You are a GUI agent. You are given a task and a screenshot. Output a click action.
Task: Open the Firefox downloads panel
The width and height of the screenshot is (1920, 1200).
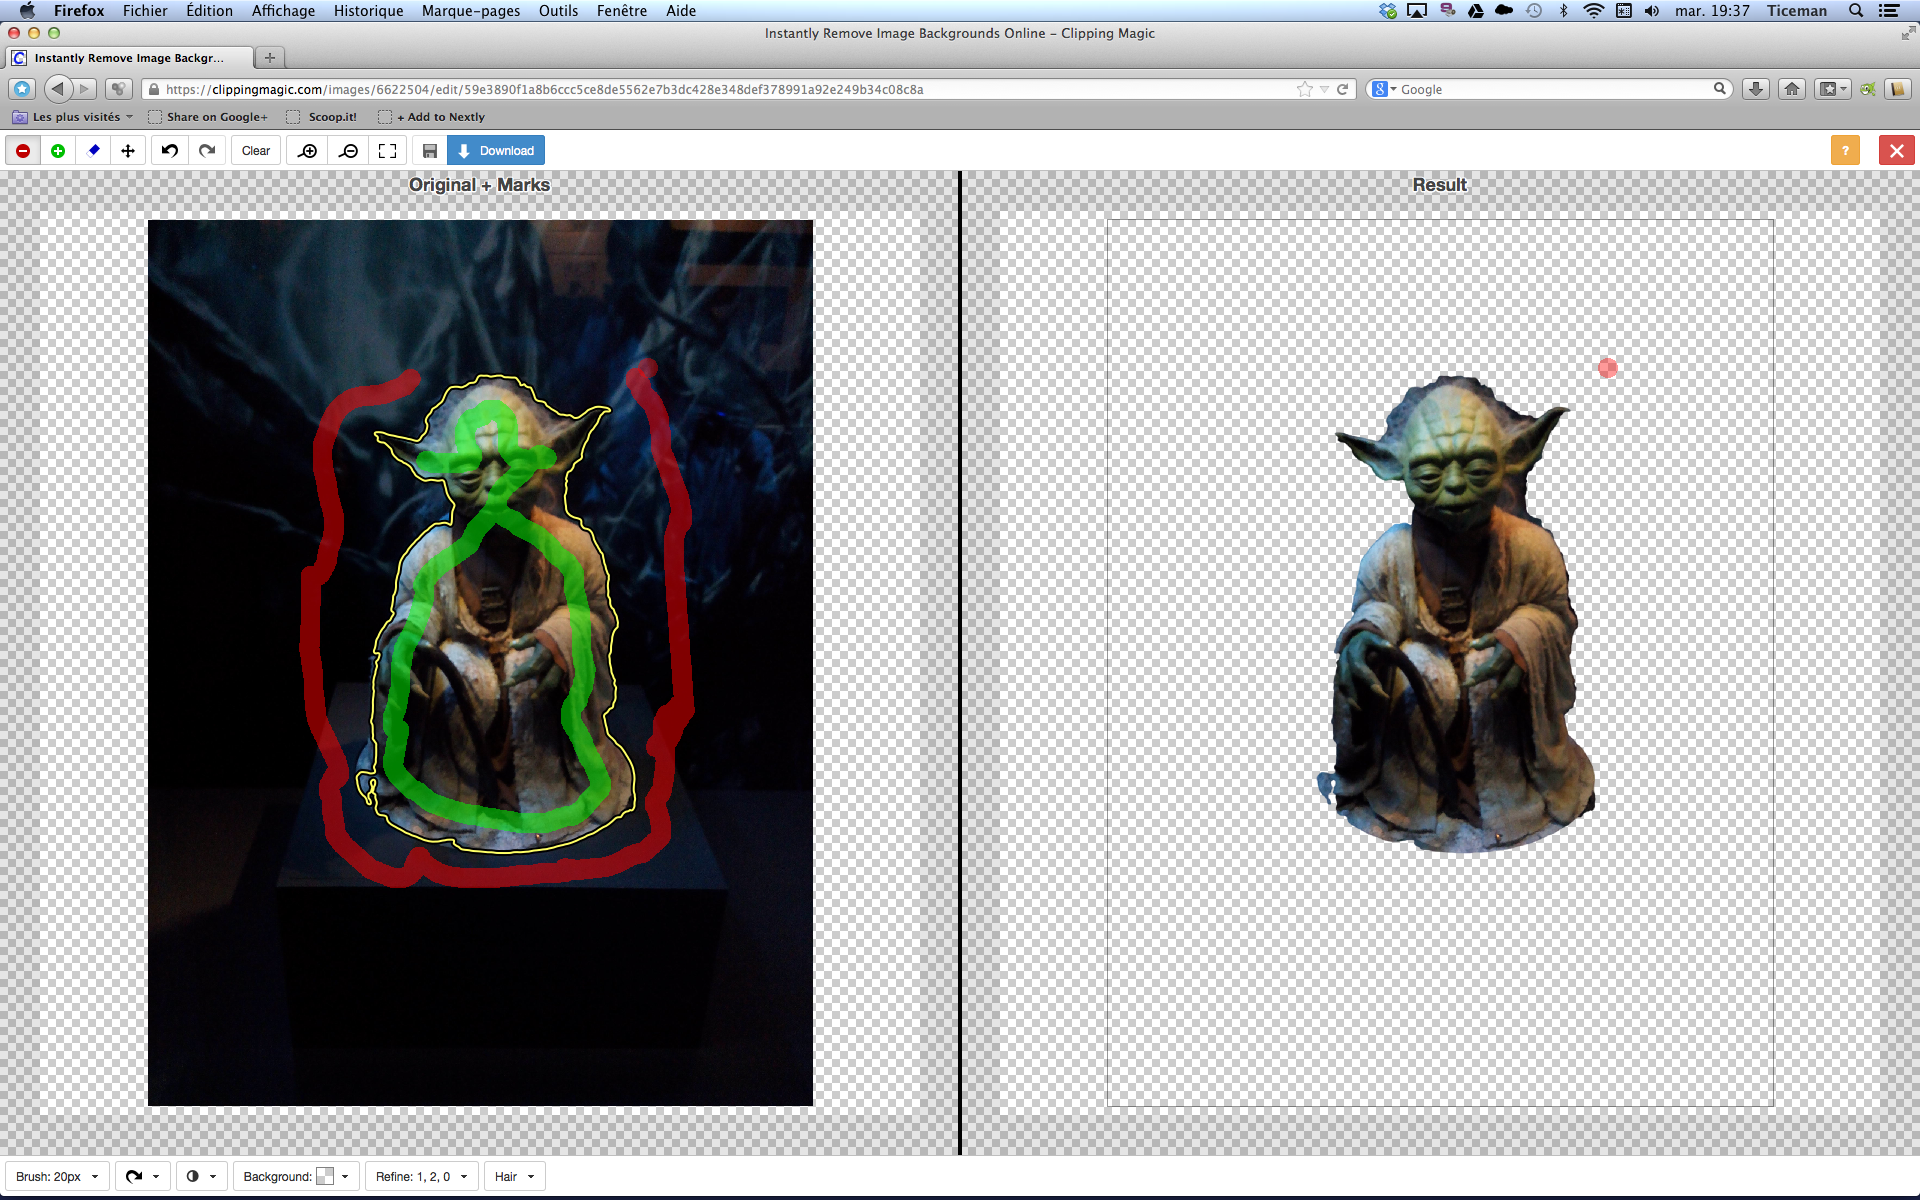(1756, 89)
